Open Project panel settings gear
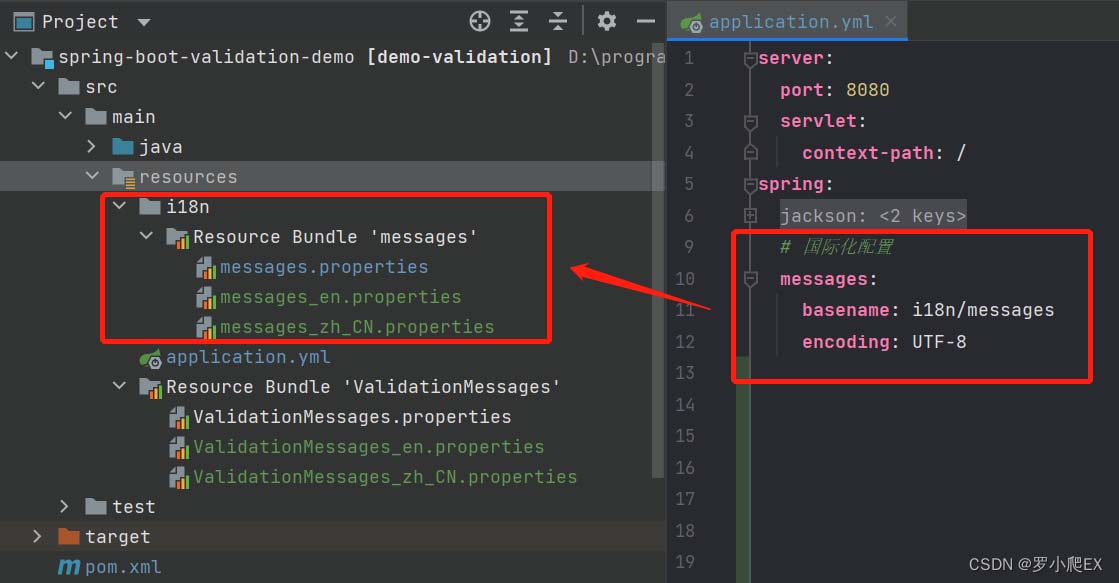 607,21
